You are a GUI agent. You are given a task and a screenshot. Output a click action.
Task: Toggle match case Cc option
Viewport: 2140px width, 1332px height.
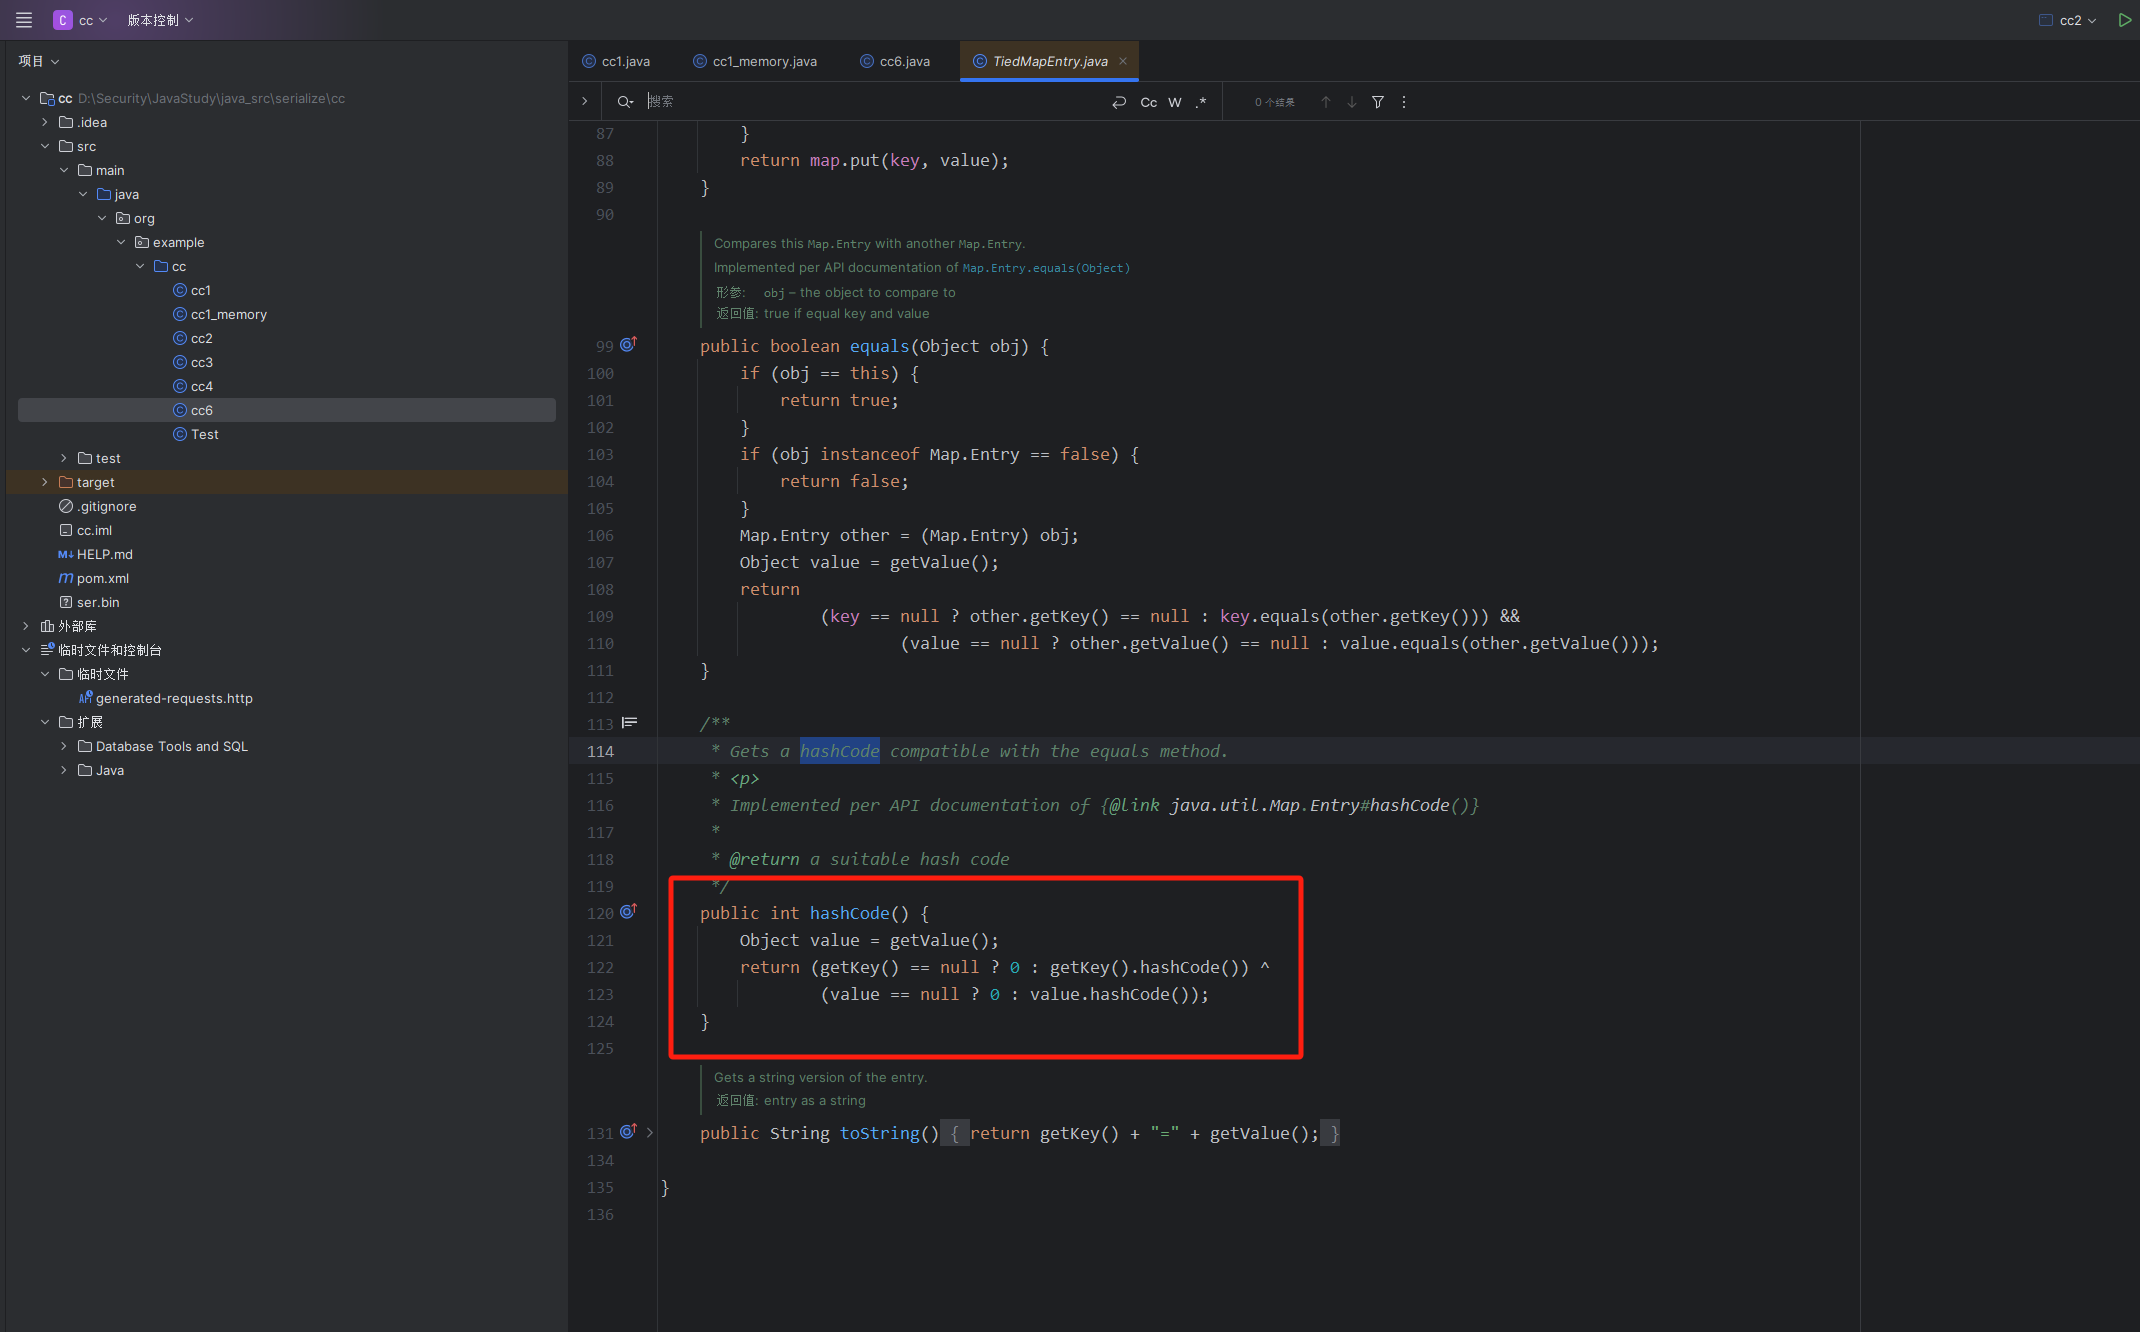(x=1148, y=102)
